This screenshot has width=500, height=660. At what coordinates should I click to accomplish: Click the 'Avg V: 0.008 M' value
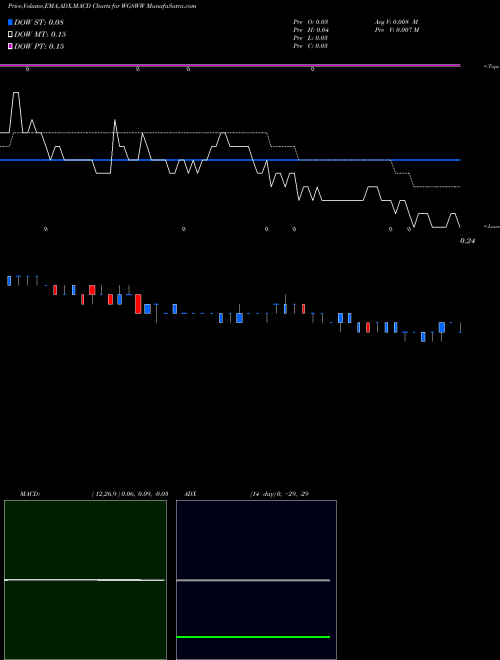pyautogui.click(x=396, y=22)
